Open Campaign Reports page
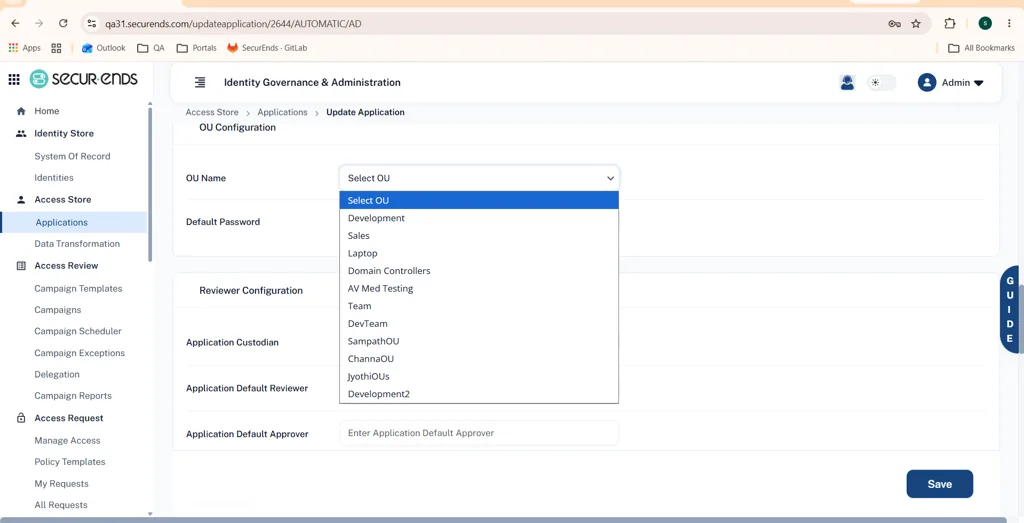The image size is (1024, 523). 73,396
